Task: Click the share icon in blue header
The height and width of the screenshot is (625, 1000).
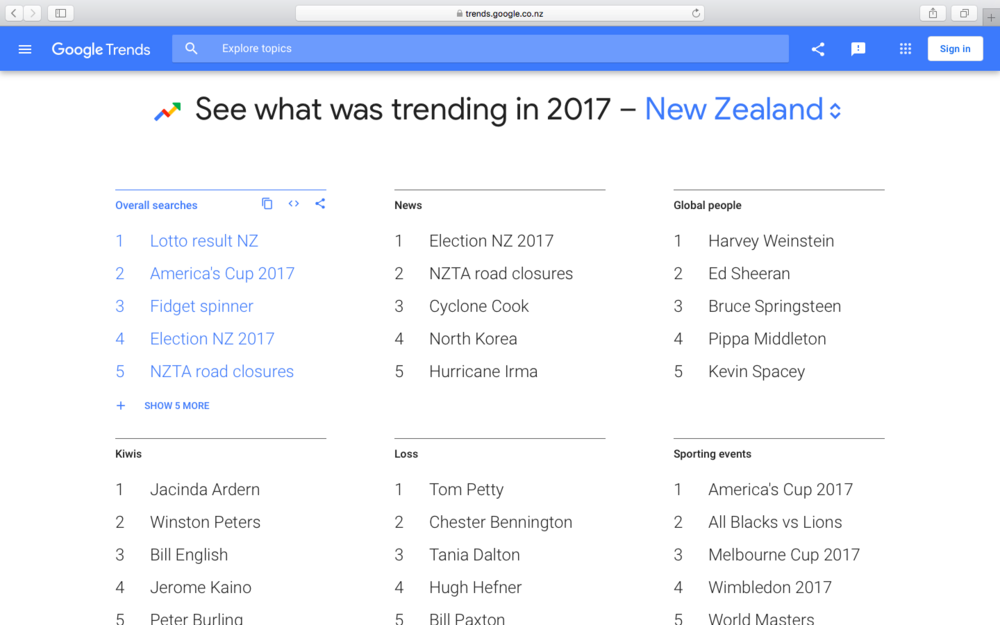Action: click(x=818, y=49)
